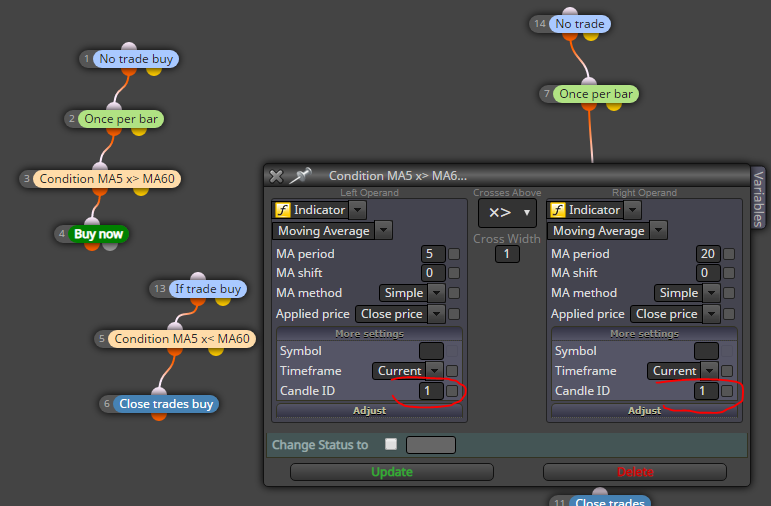Select Once per bar block 7
The height and width of the screenshot is (506, 771).
tap(596, 94)
